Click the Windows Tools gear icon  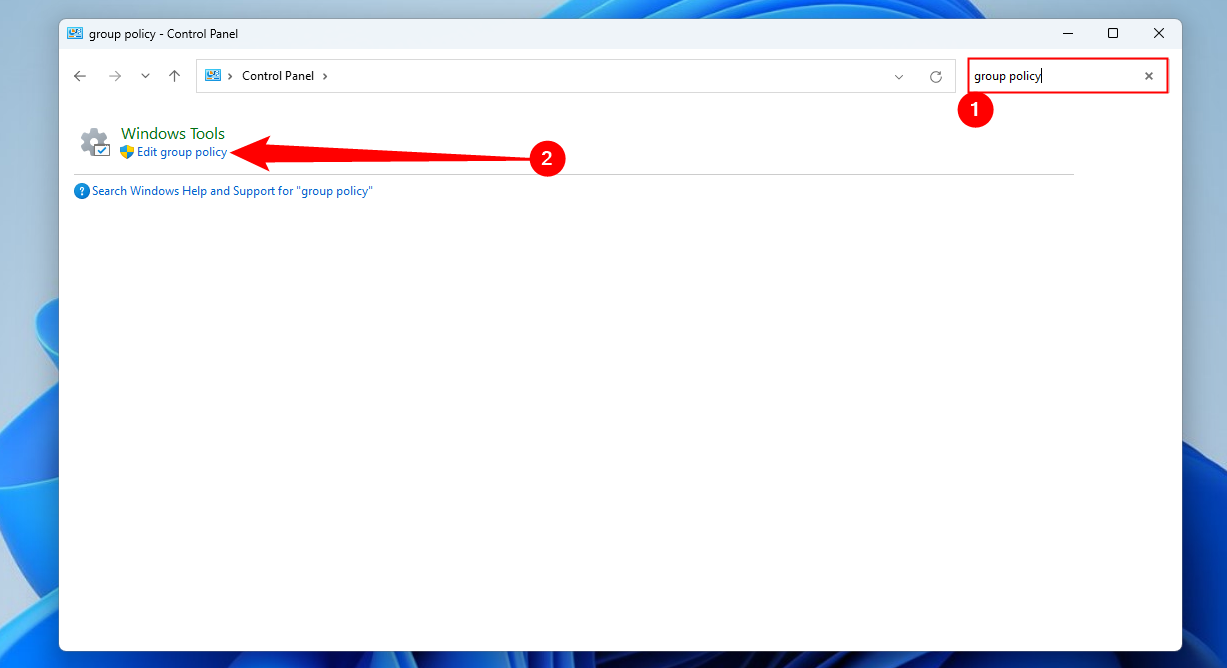point(95,142)
